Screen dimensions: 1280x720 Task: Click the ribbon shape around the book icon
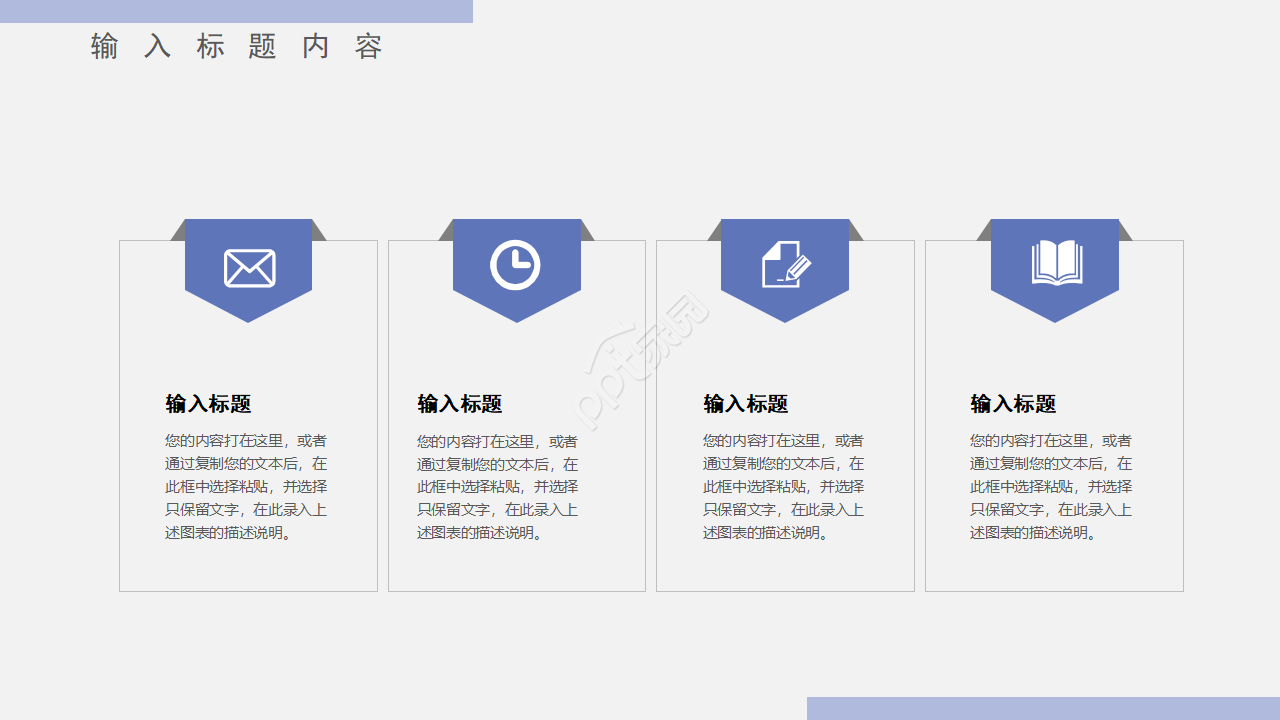click(x=1054, y=300)
